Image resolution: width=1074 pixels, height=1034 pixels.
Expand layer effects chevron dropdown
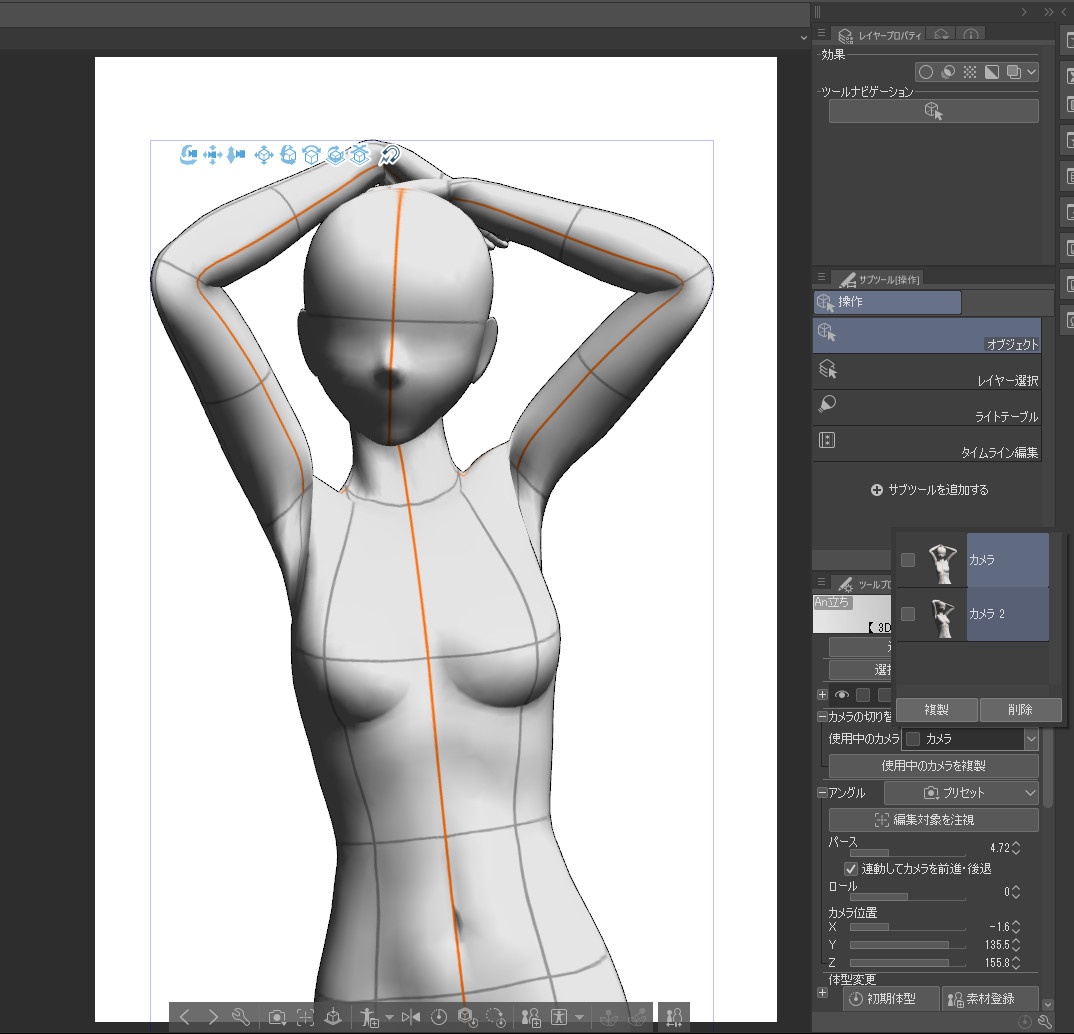pos(1032,72)
